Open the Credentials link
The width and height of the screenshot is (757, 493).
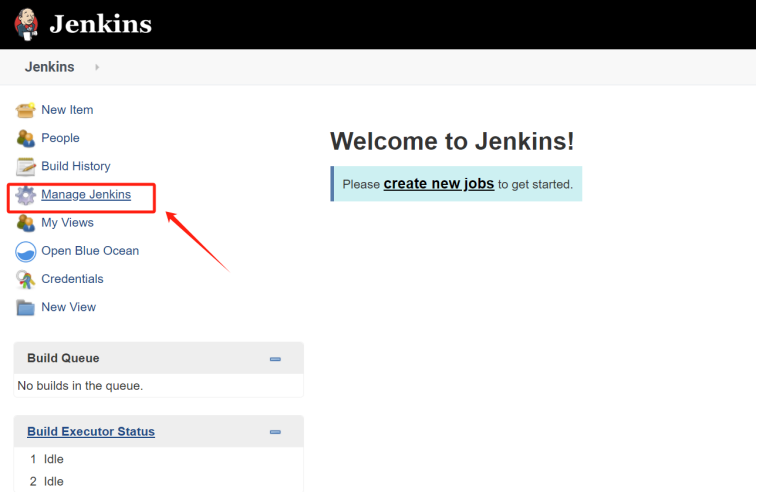click(72, 279)
